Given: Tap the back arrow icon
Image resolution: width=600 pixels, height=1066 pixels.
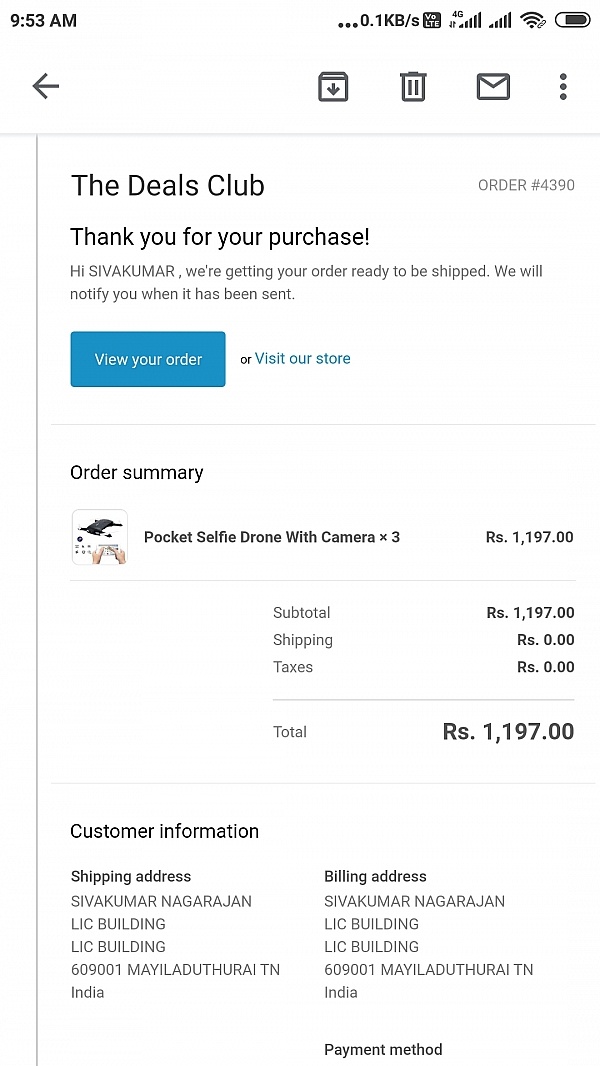Looking at the screenshot, I should [46, 87].
